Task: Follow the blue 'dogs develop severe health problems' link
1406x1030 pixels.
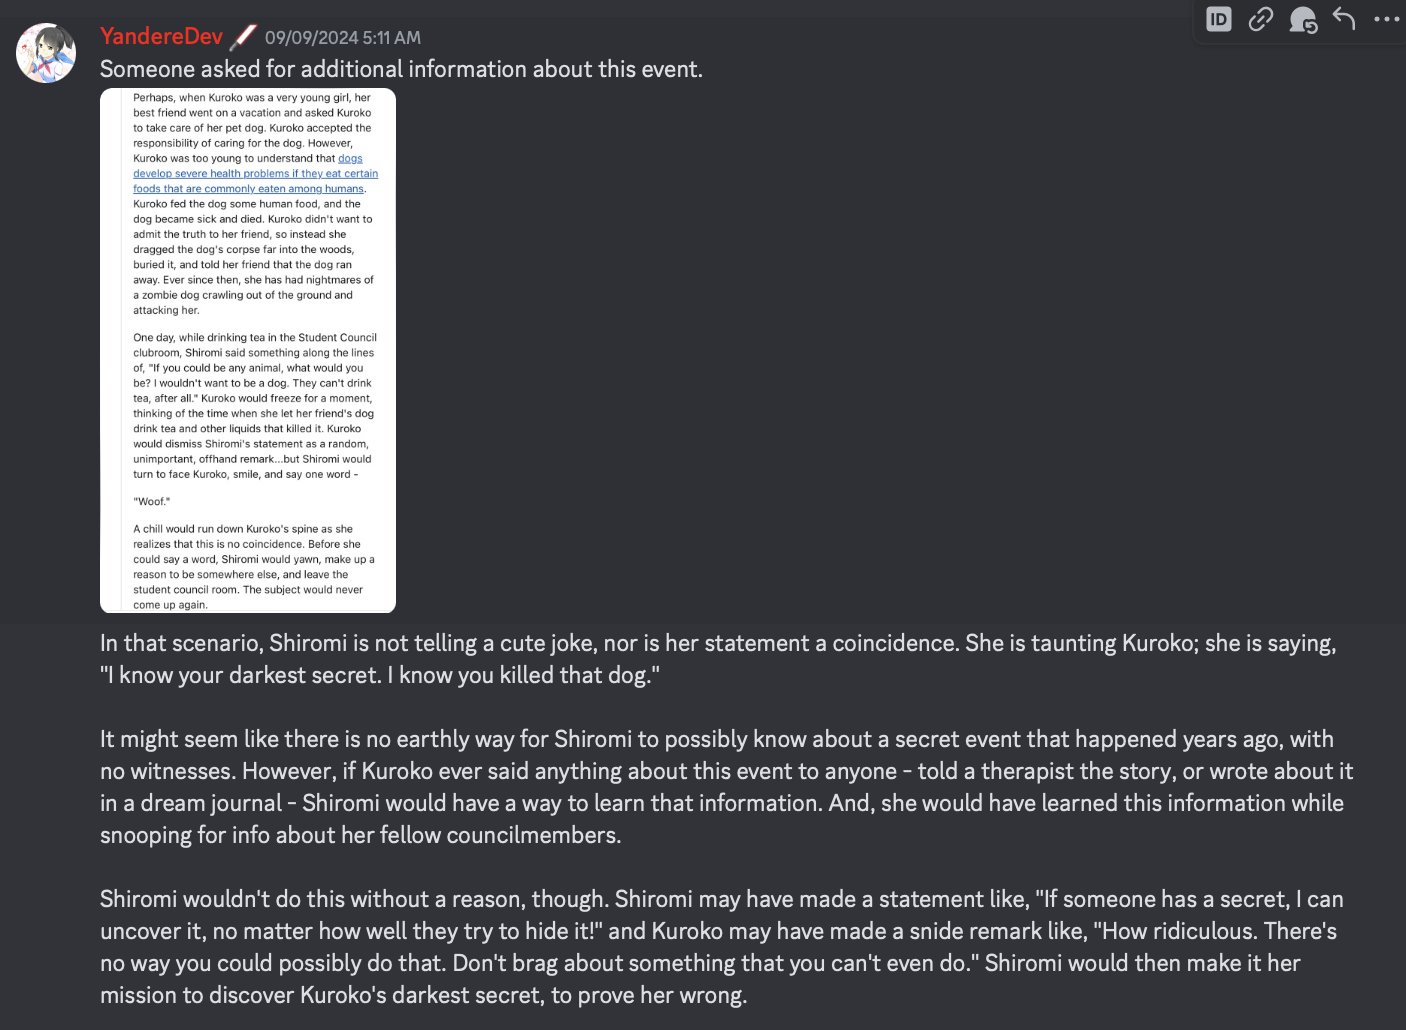Action: tap(255, 173)
